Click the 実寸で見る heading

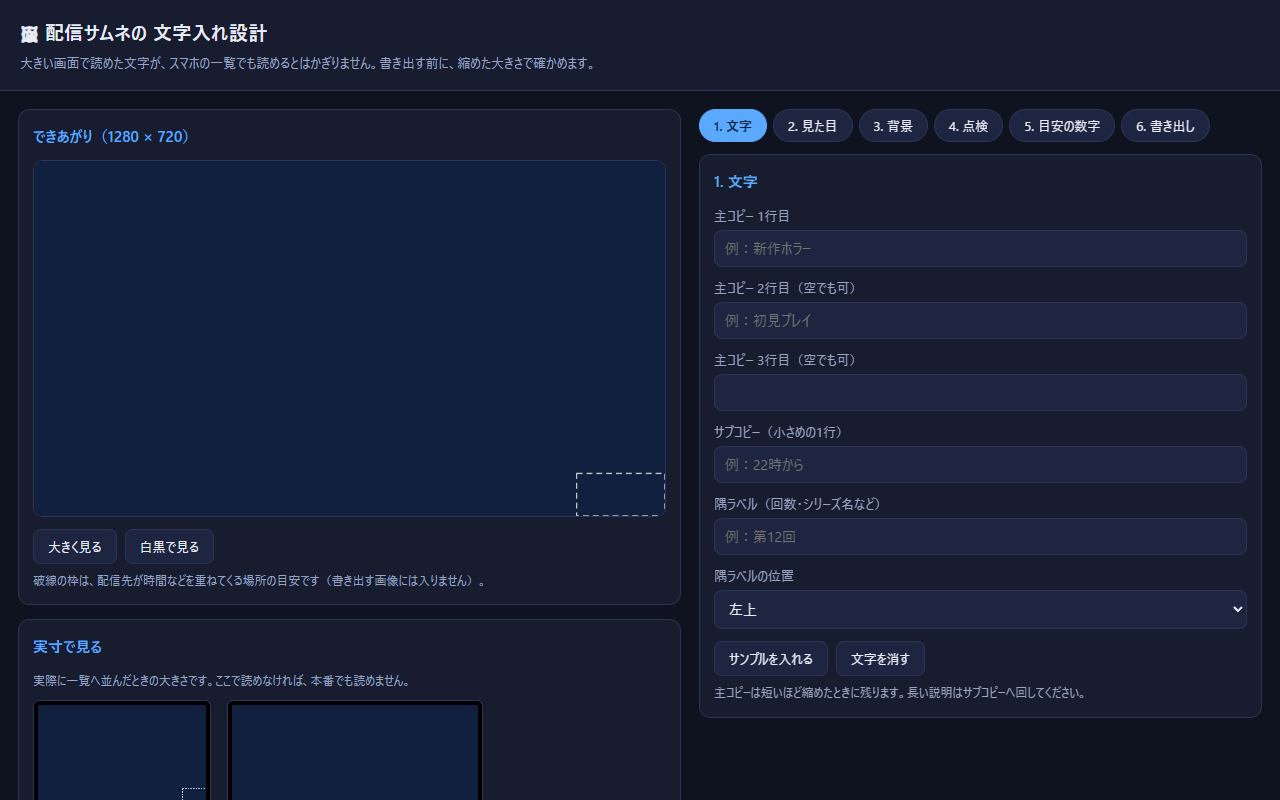click(68, 647)
